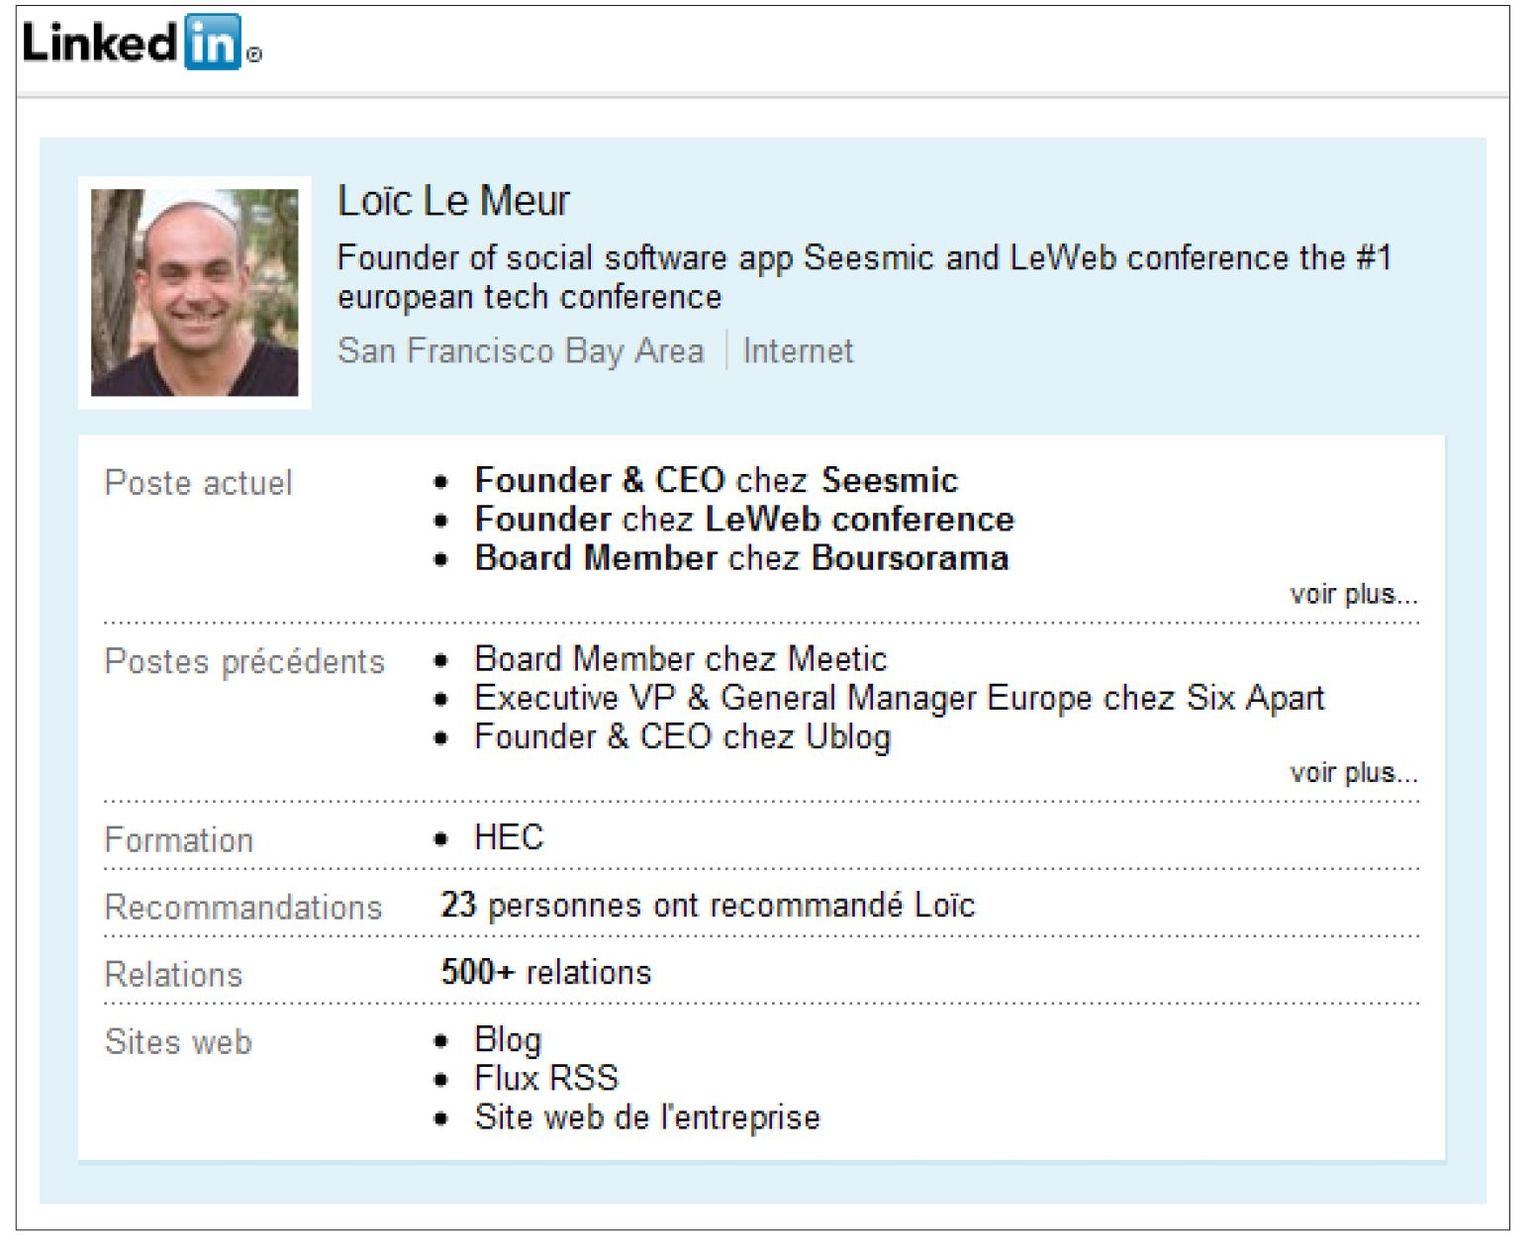This screenshot has height=1259, width=1539.
Task: Select Board Member chez Boursorama entry
Action: pos(741,558)
